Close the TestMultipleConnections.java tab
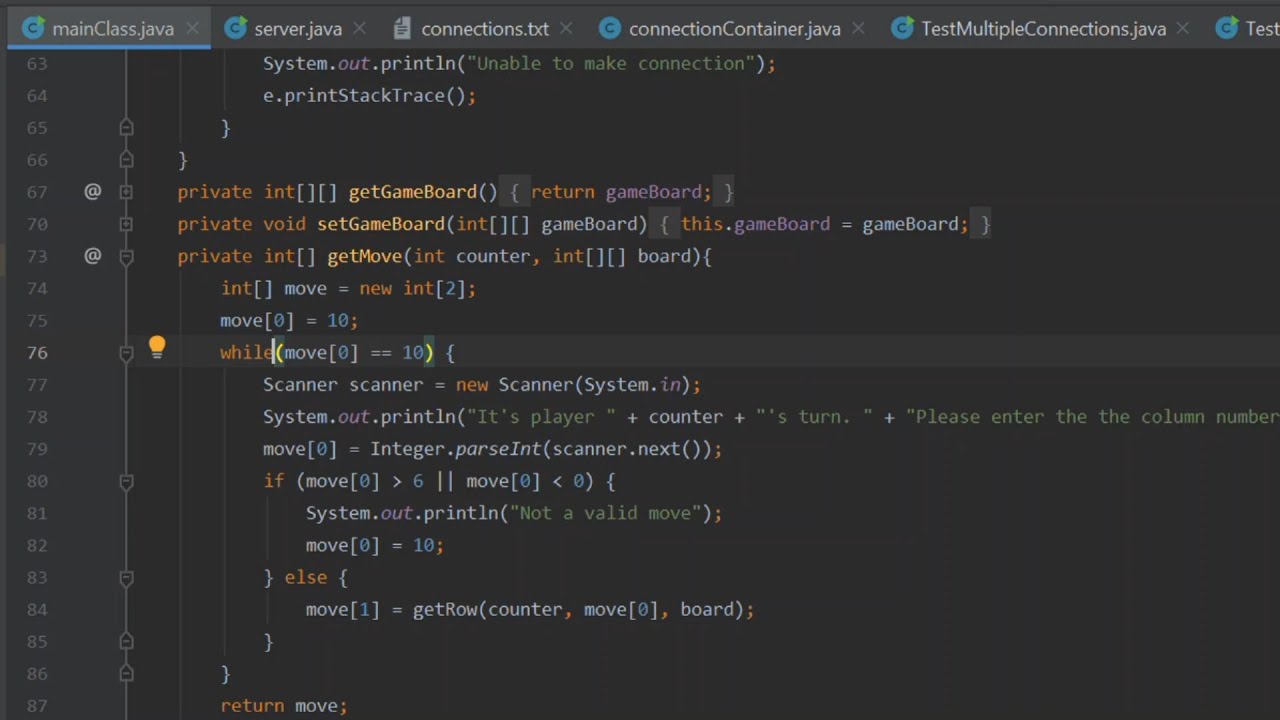Image resolution: width=1280 pixels, height=720 pixels. point(1185,29)
